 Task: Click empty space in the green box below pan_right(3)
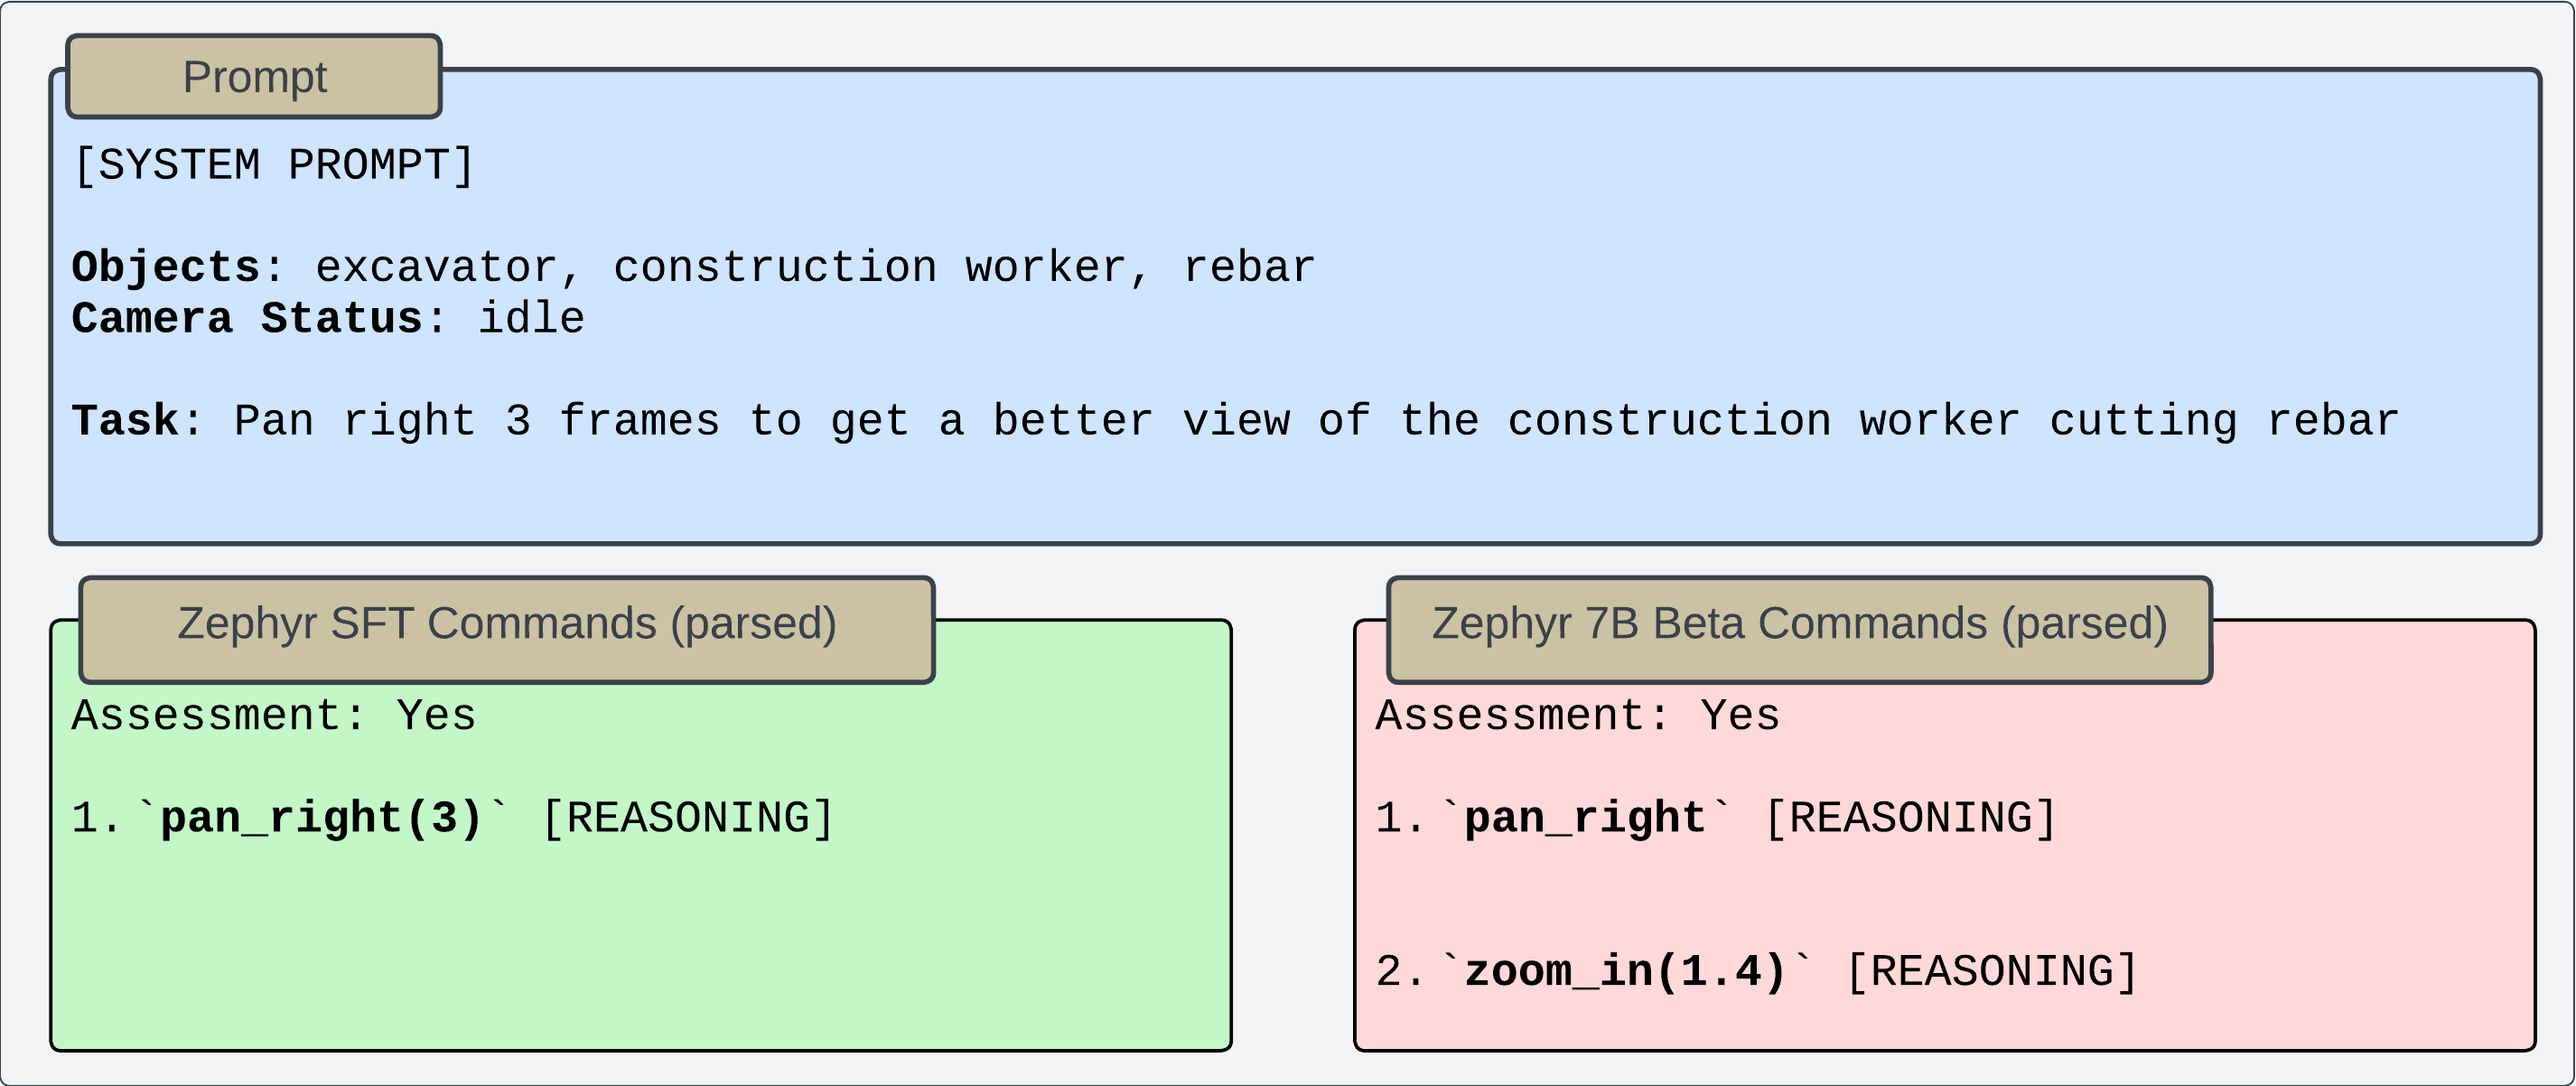pyautogui.click(x=640, y=950)
